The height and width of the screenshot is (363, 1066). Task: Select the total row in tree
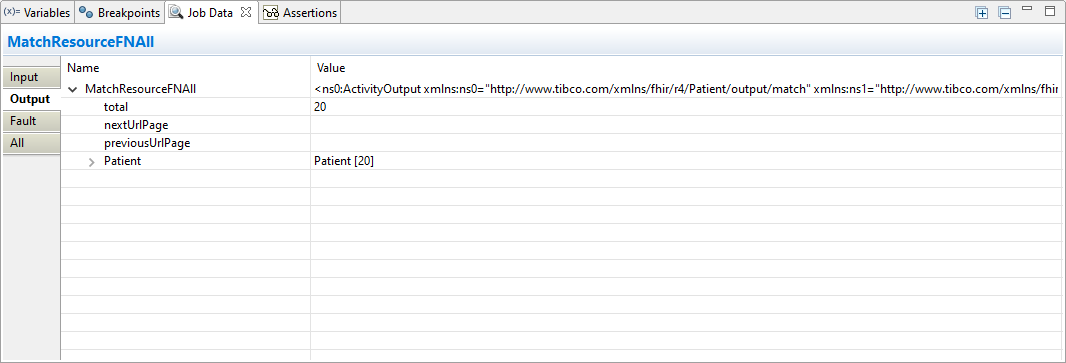563,107
